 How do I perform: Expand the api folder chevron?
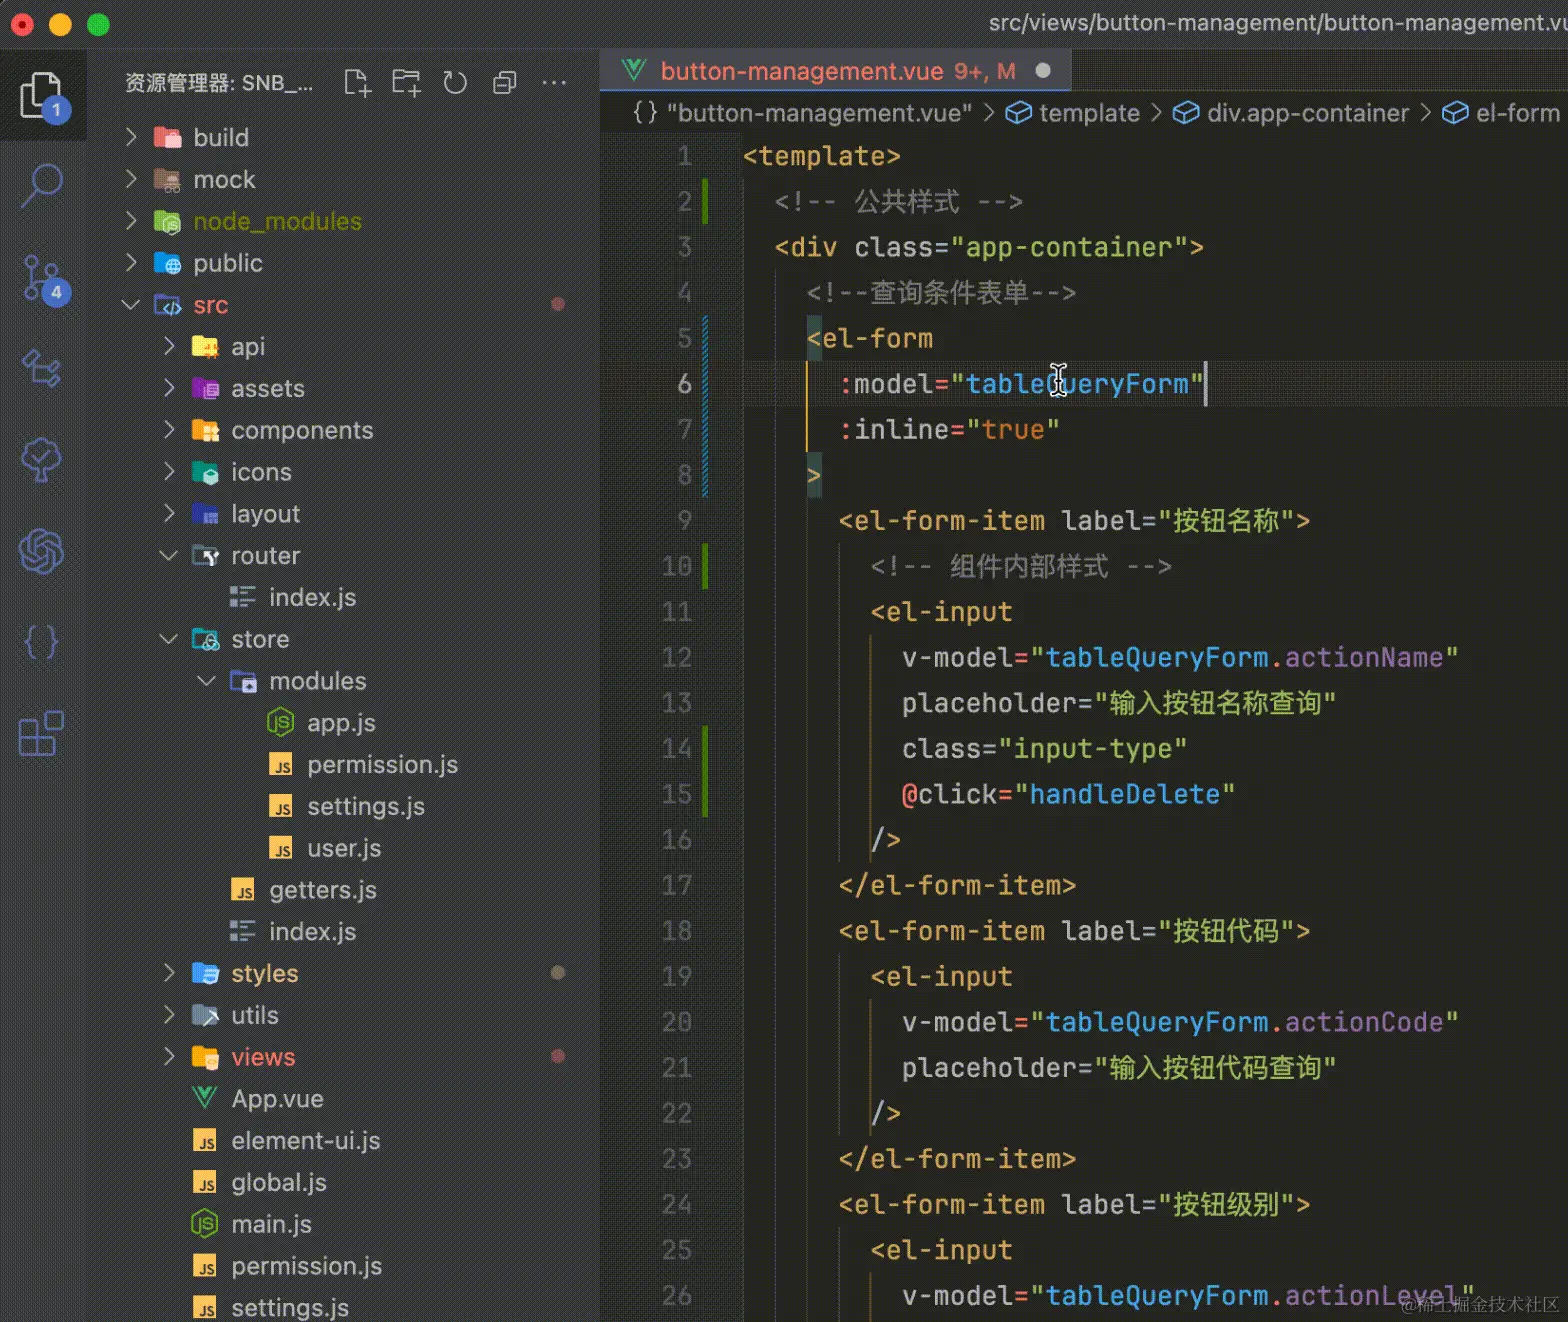point(168,346)
